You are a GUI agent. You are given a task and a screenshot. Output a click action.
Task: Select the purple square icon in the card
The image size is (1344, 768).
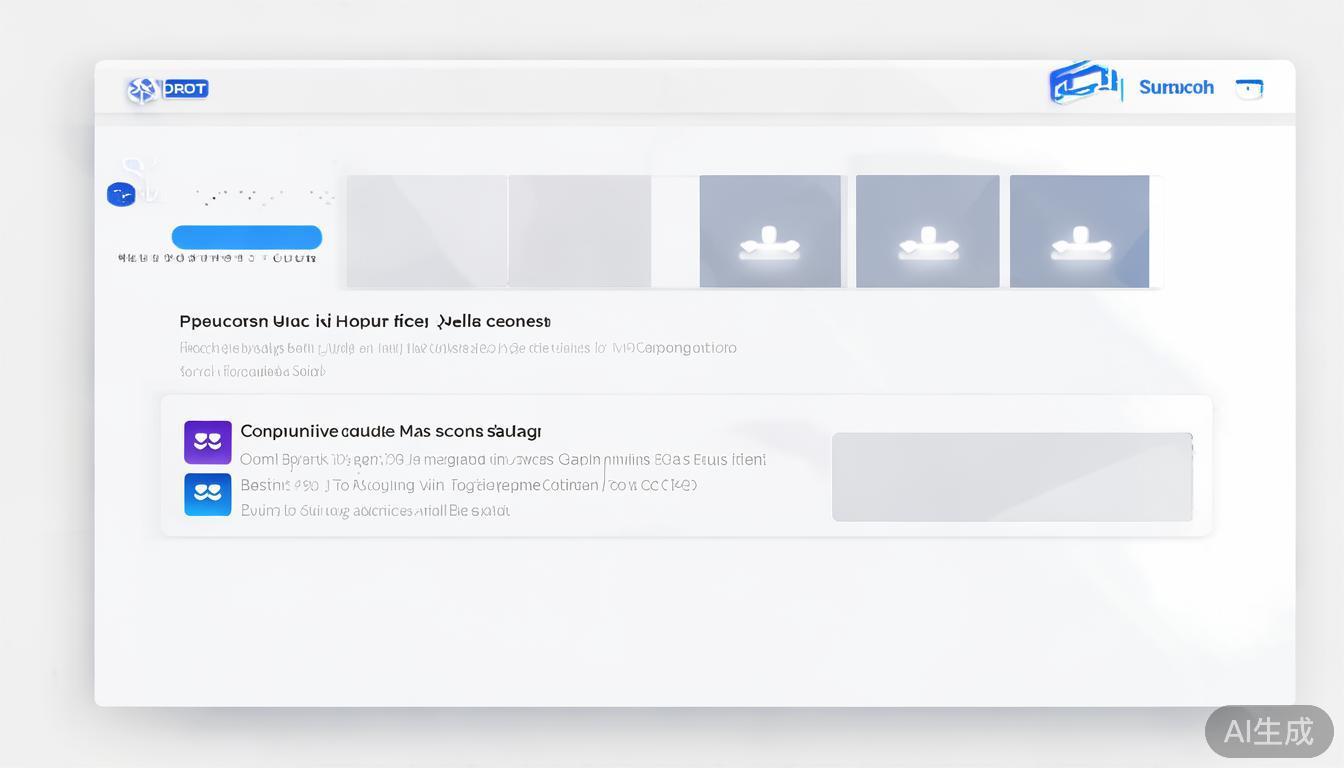pos(208,442)
